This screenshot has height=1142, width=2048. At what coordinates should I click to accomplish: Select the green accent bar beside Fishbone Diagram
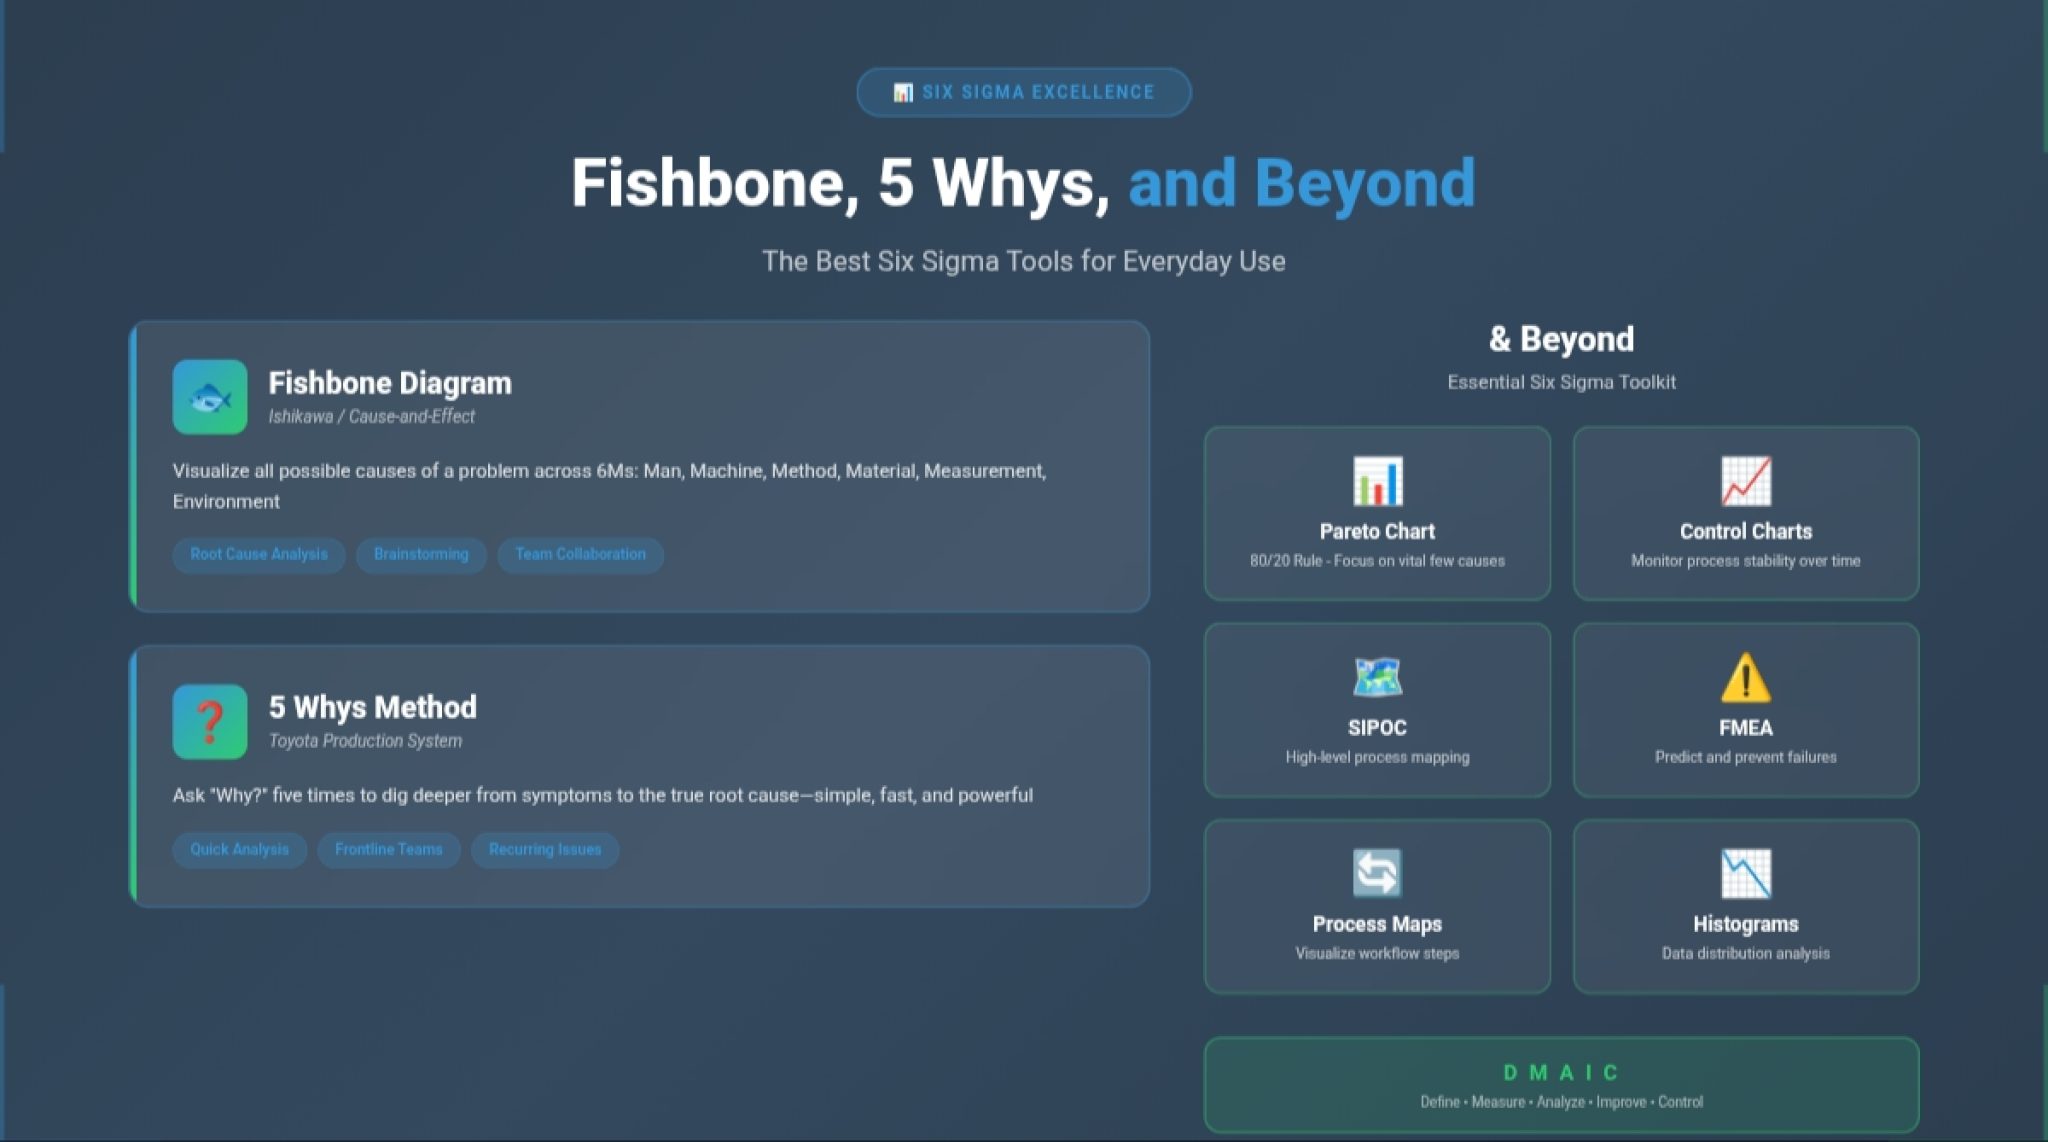[x=133, y=465]
